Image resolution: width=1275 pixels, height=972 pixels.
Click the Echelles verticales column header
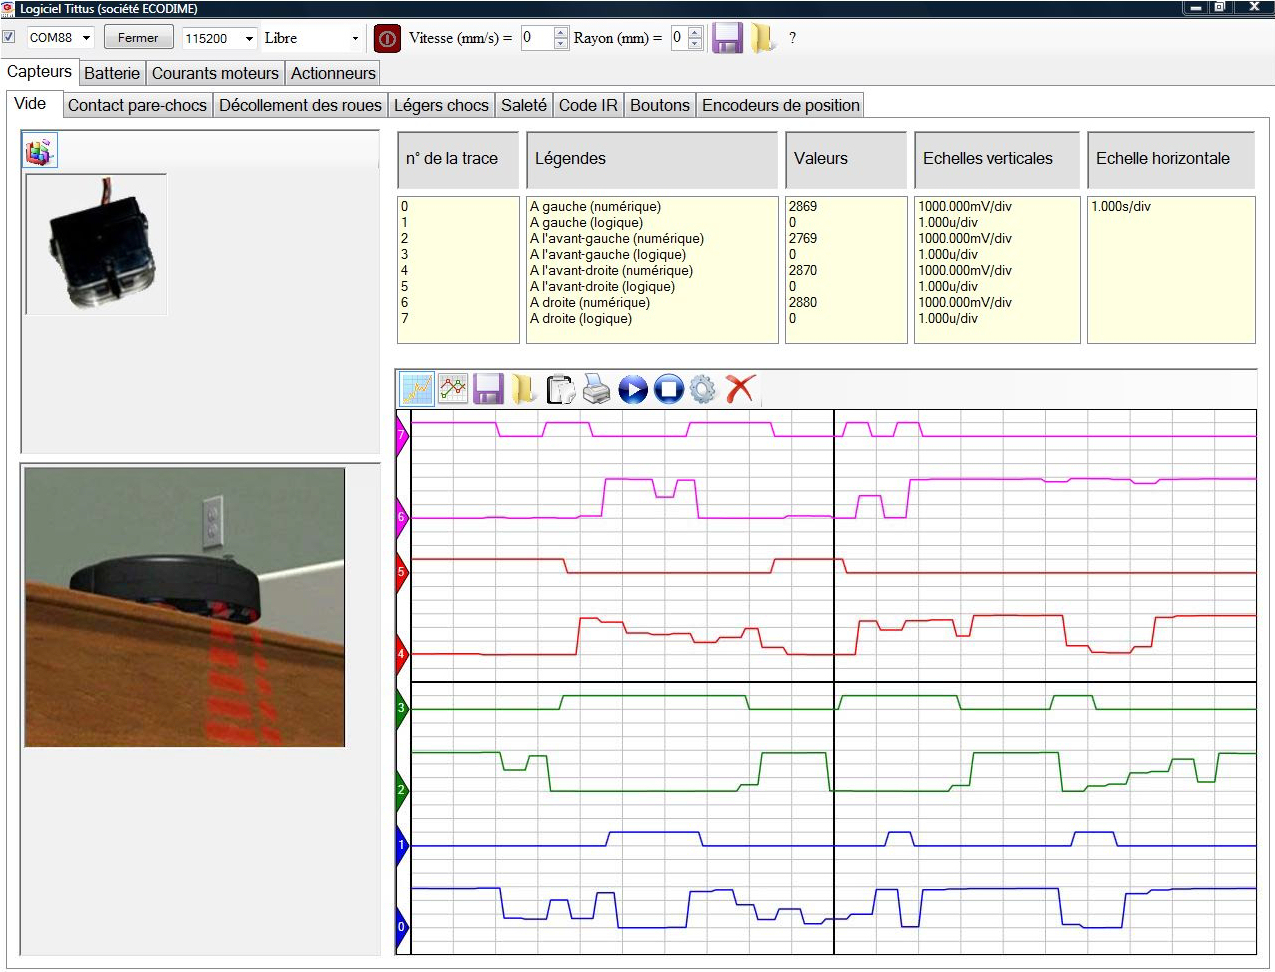click(997, 159)
